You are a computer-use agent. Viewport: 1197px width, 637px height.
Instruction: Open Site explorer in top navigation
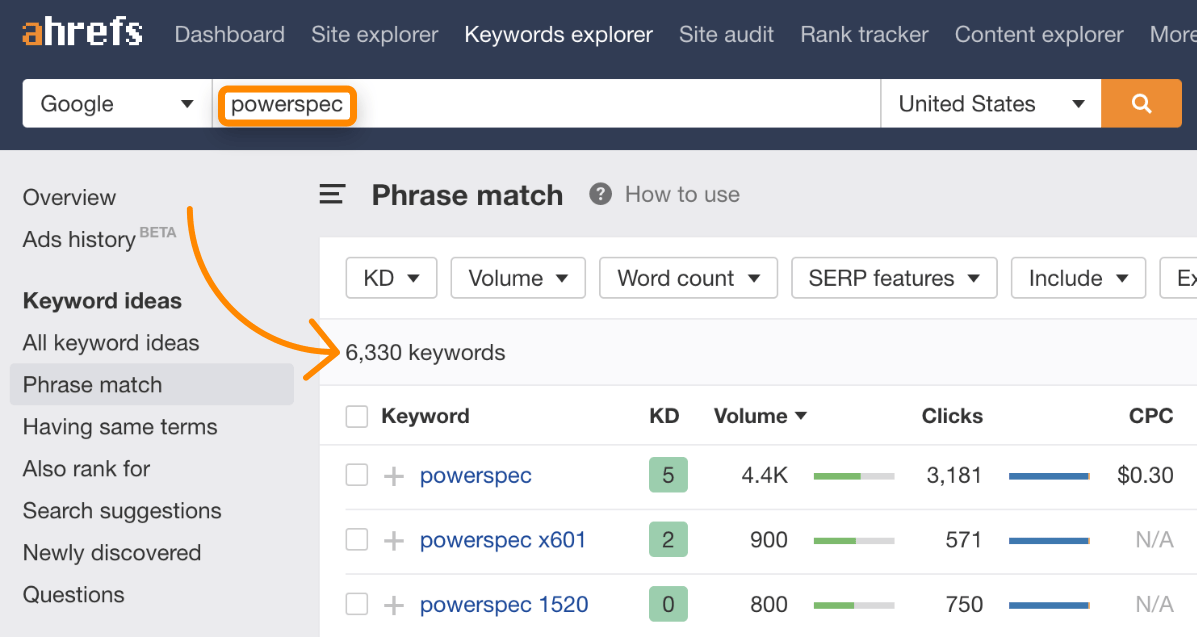coord(375,34)
